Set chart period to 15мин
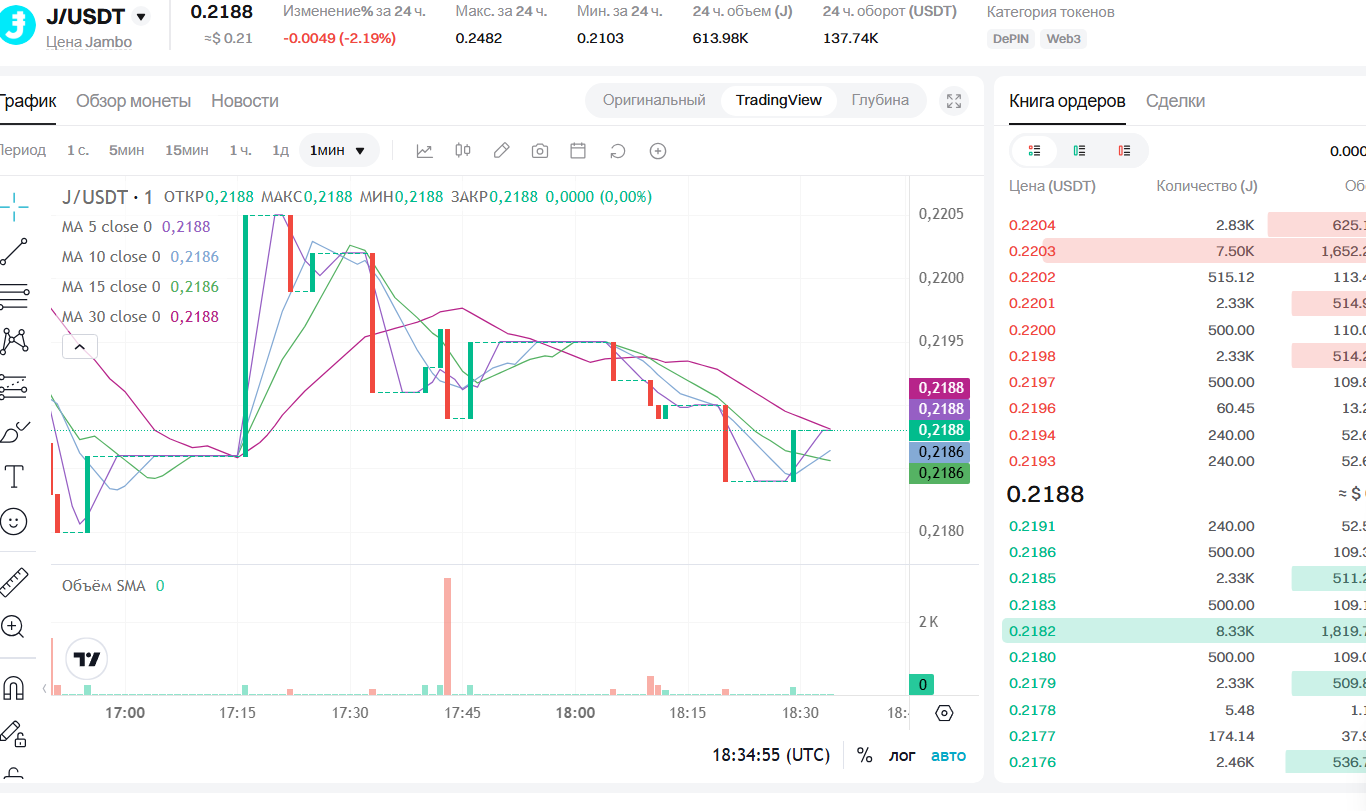Screen dimensions: 1366x811 click(x=187, y=150)
